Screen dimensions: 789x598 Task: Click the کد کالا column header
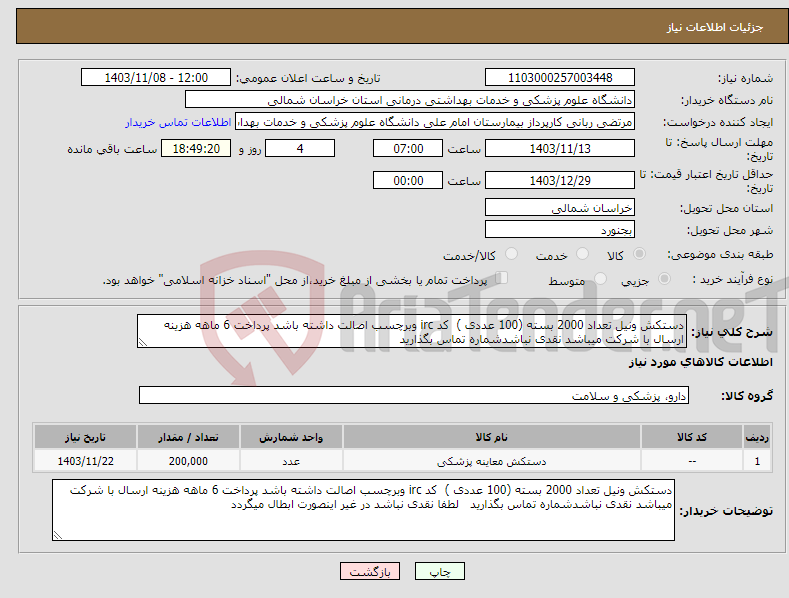(x=692, y=437)
